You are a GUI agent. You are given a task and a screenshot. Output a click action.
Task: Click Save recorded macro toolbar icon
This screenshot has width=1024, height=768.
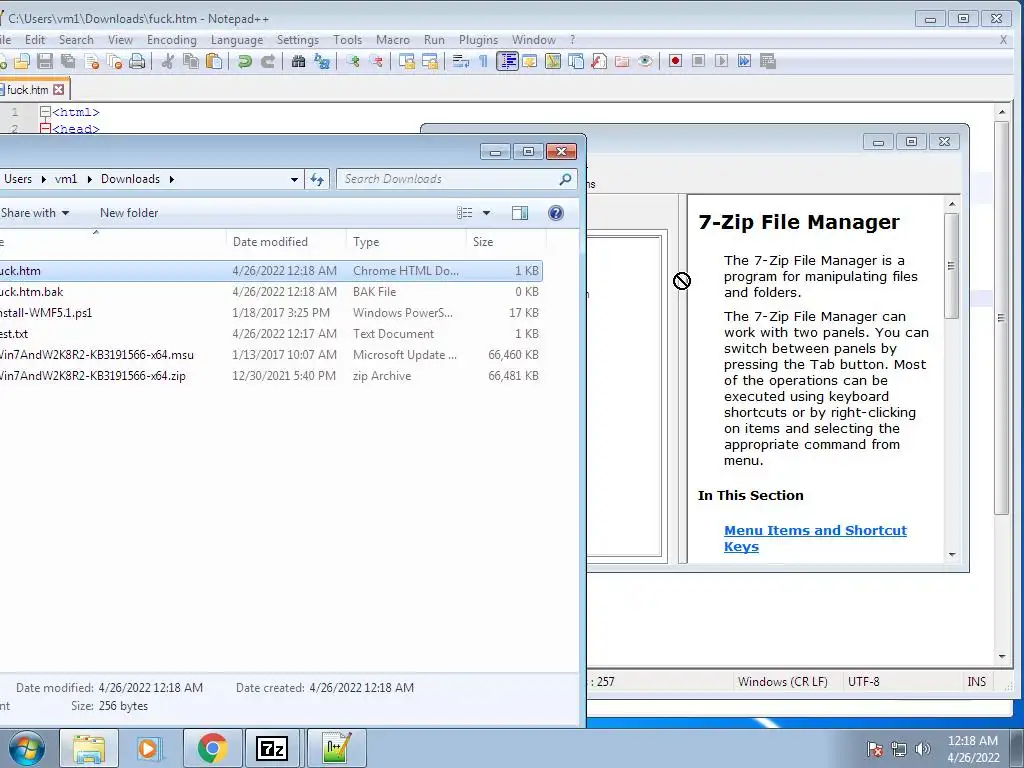(767, 61)
